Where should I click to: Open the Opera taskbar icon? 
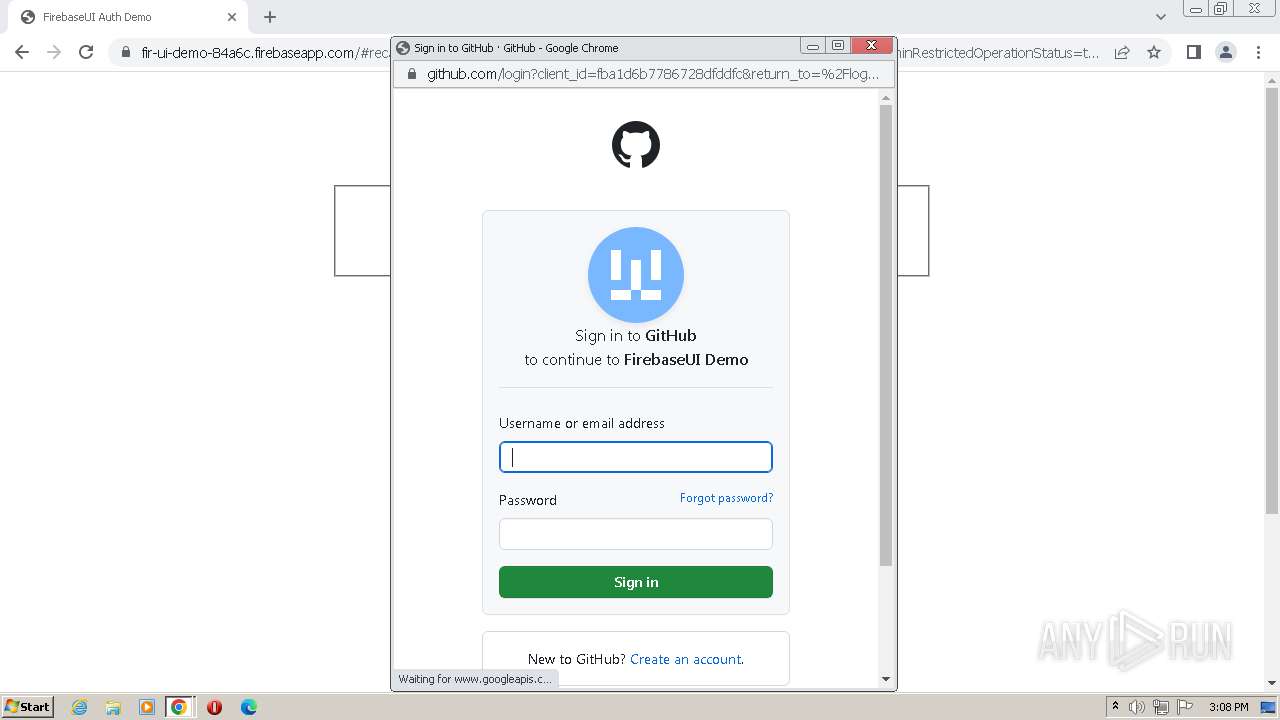(x=214, y=707)
